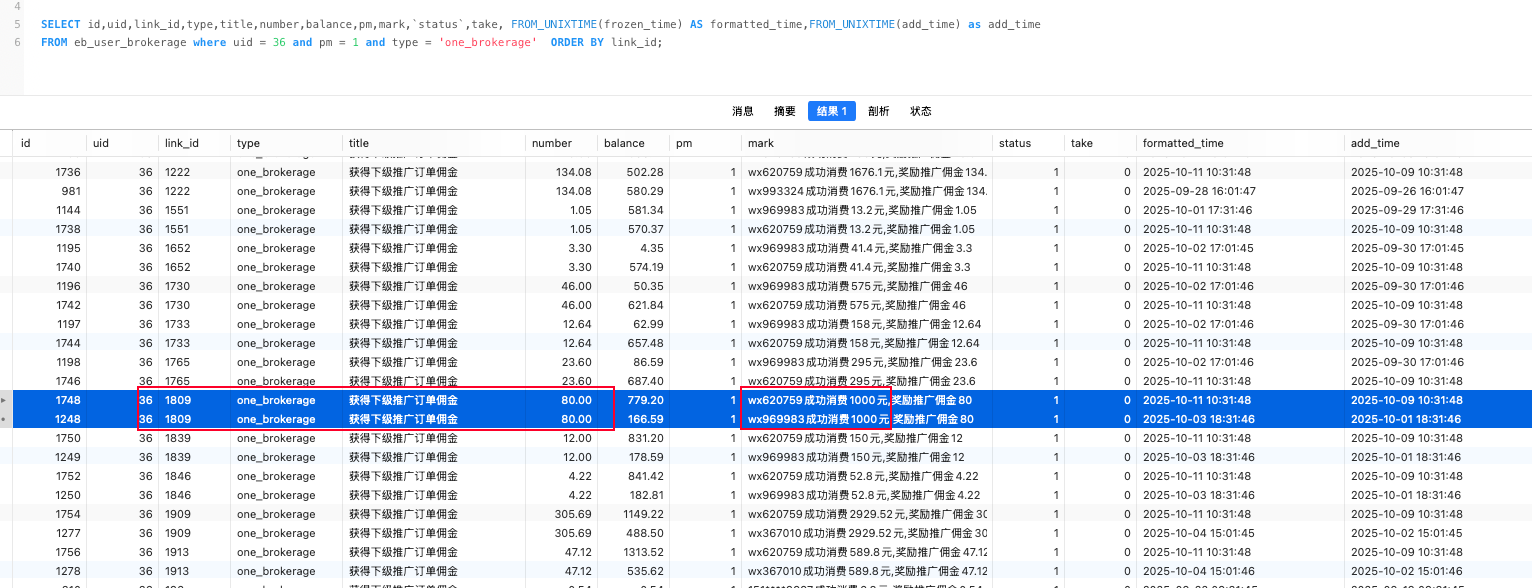Click the mark column header
This screenshot has height=588, width=1532.
(x=760, y=143)
